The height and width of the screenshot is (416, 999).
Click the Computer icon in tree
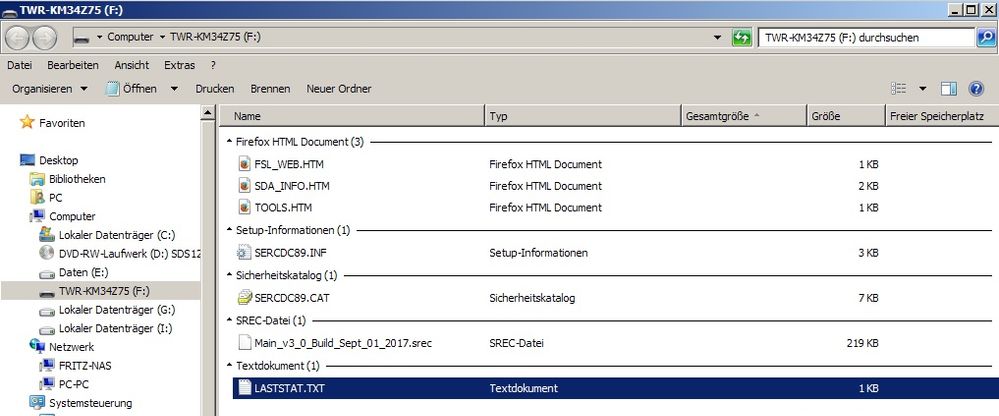pos(37,216)
